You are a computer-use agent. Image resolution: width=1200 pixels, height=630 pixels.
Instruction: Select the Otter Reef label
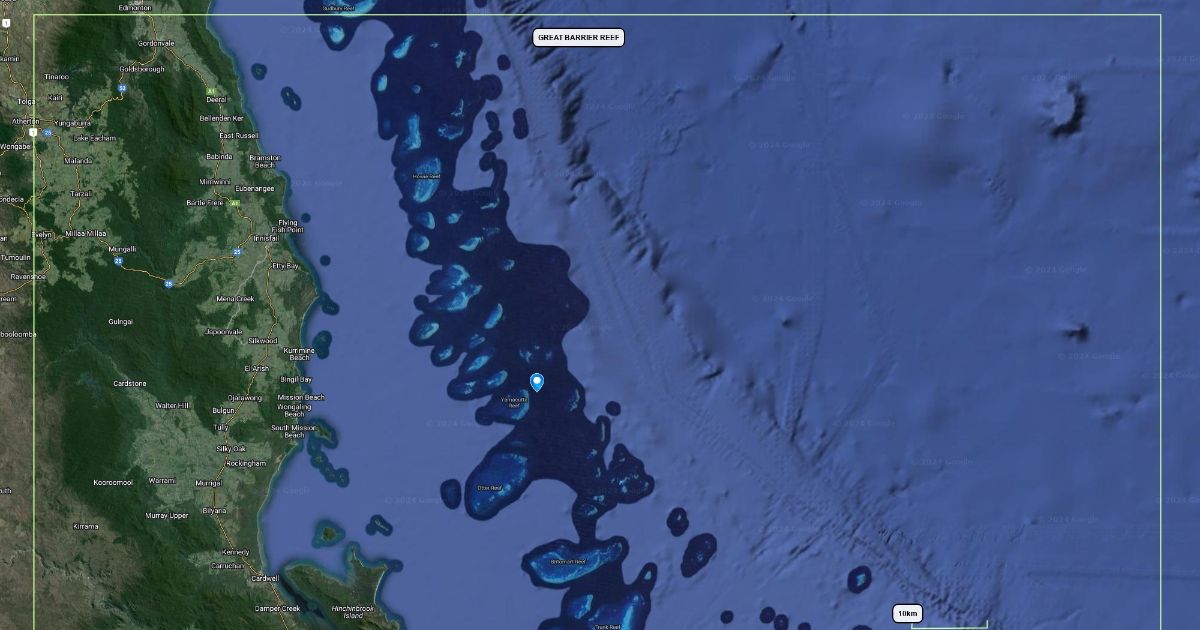click(489, 488)
